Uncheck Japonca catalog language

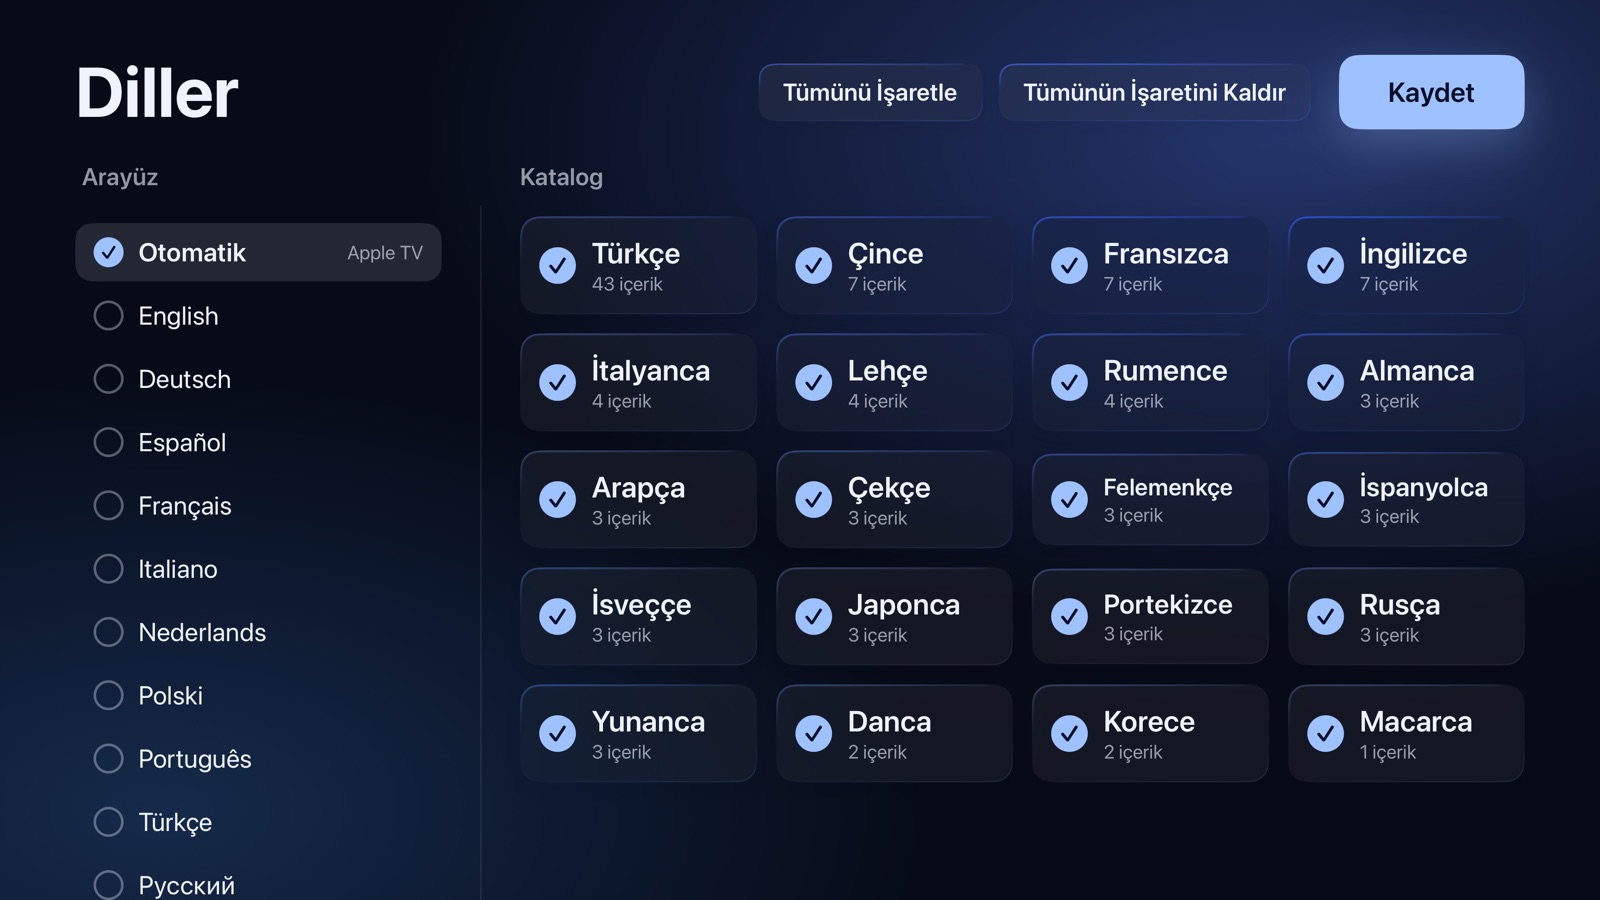click(894, 617)
